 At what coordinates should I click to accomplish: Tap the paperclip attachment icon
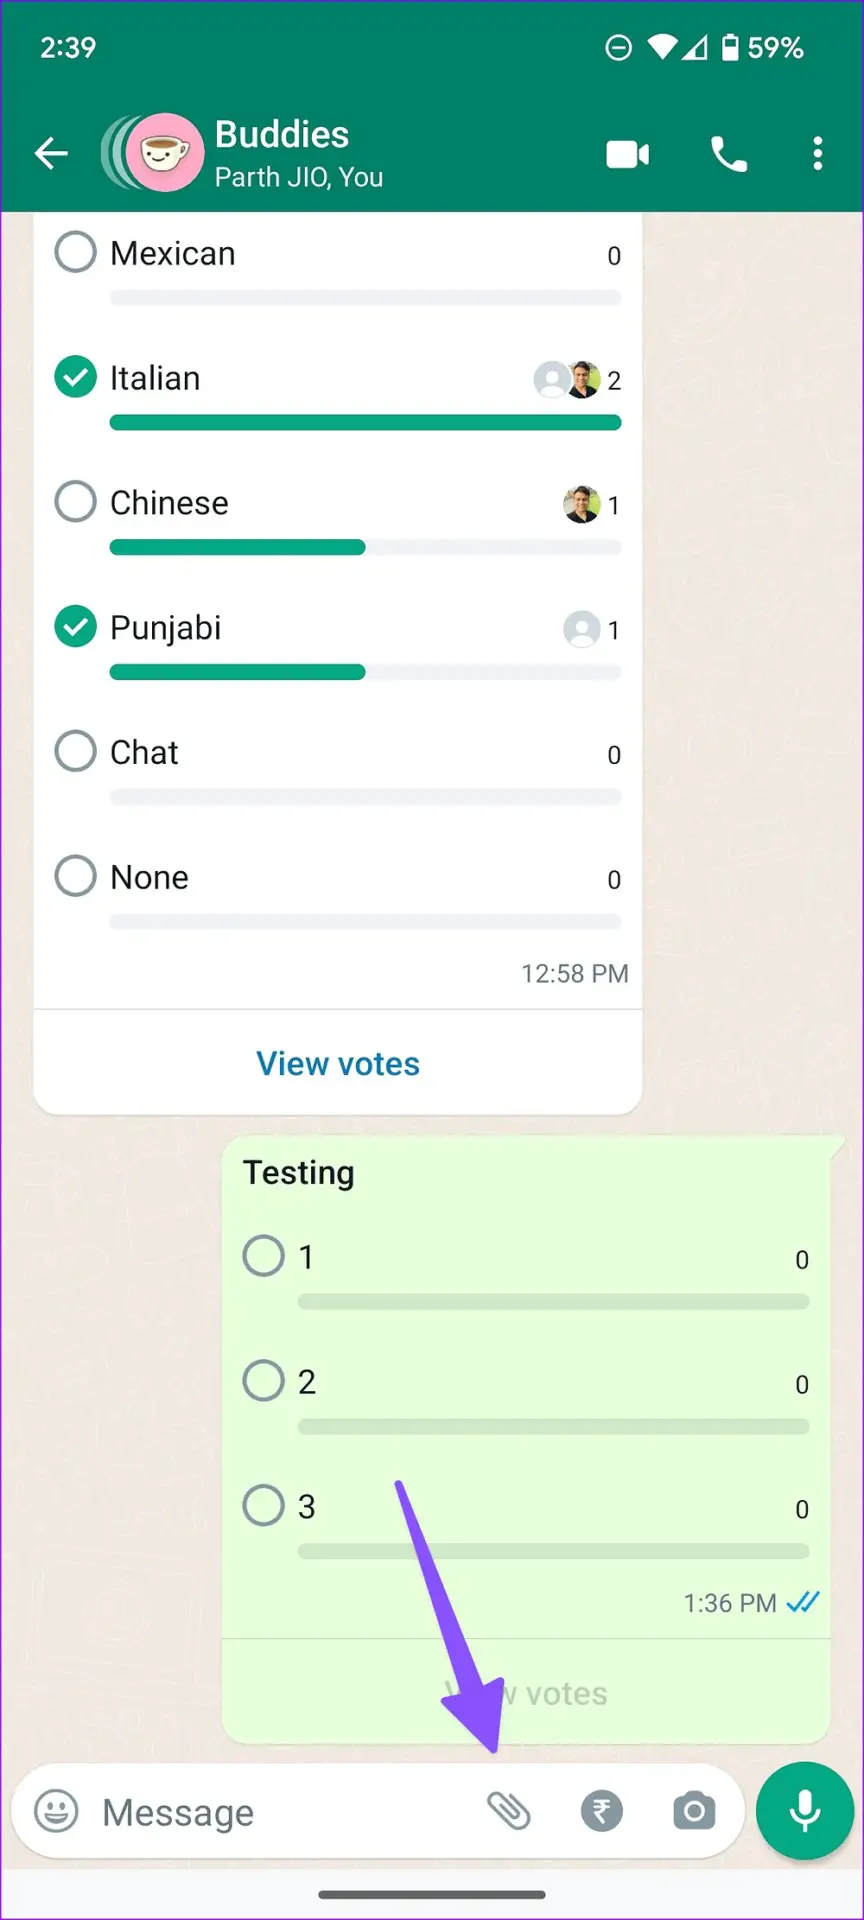[x=509, y=1811]
